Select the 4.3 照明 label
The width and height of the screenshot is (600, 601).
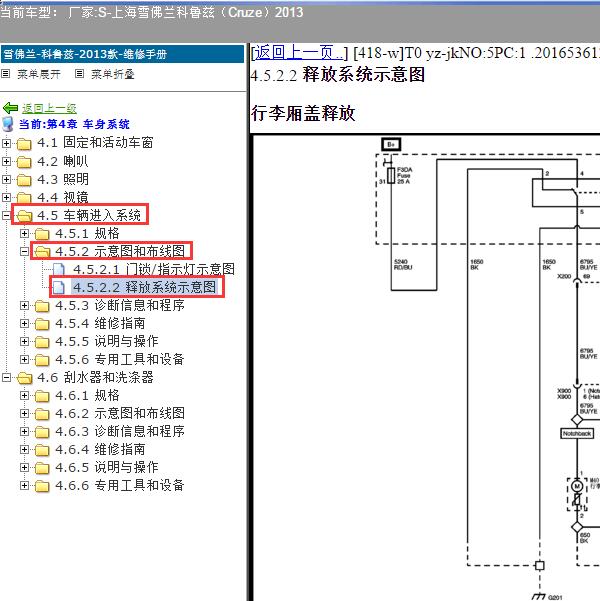(63, 179)
